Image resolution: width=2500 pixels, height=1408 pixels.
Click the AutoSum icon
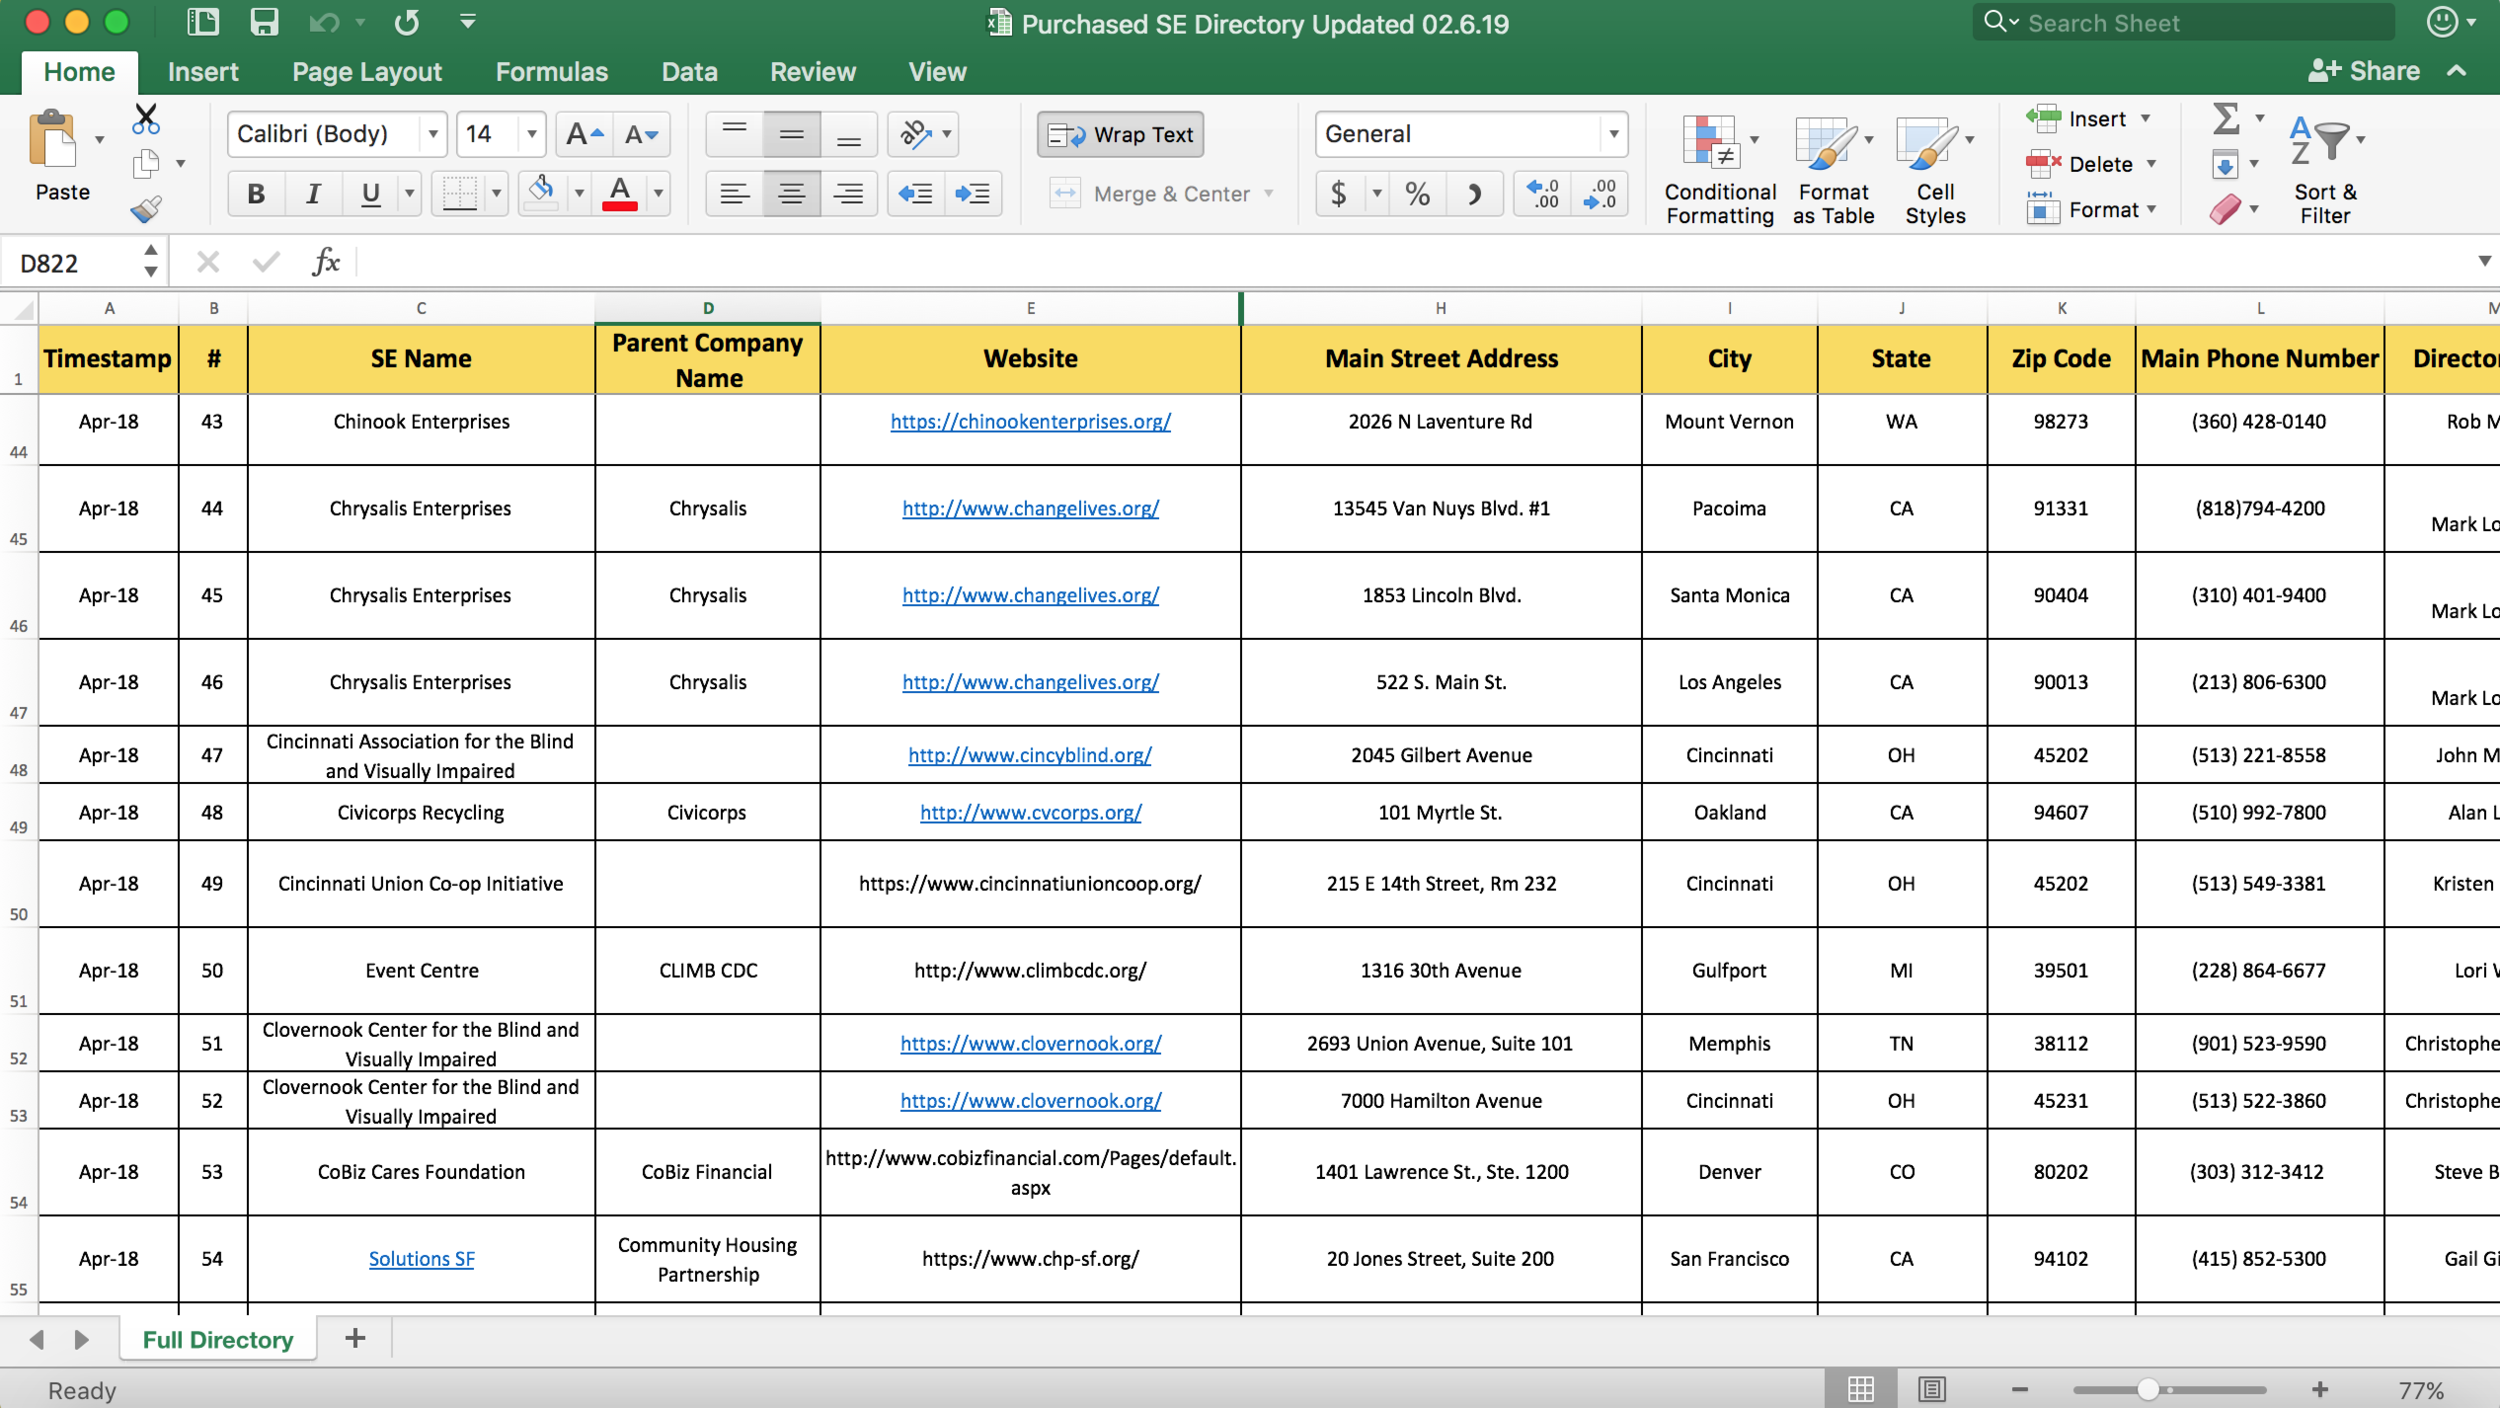[x=2228, y=118]
